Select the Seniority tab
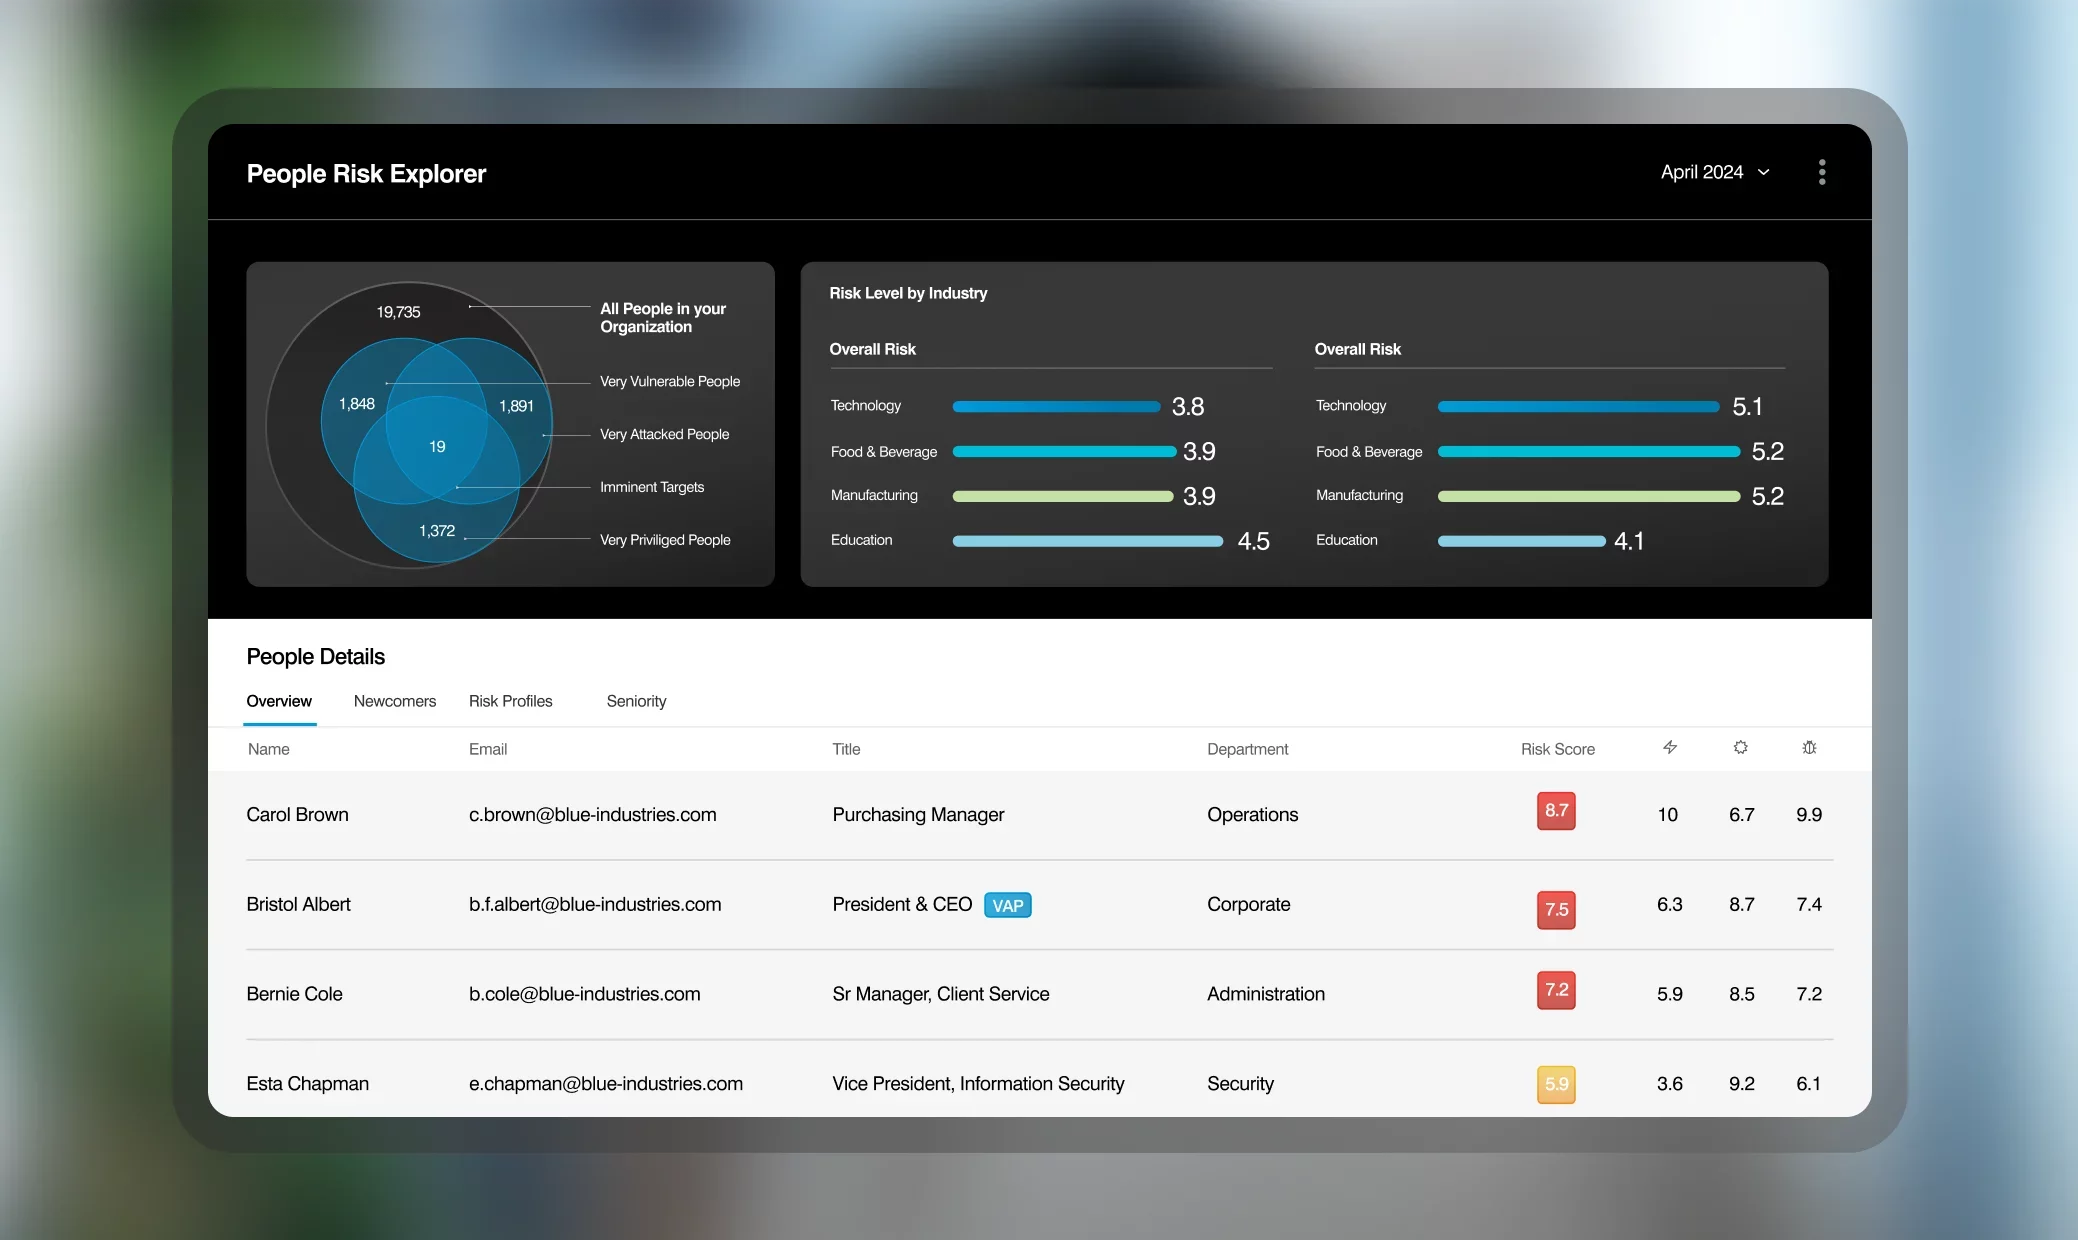The height and width of the screenshot is (1240, 2078). point(636,701)
